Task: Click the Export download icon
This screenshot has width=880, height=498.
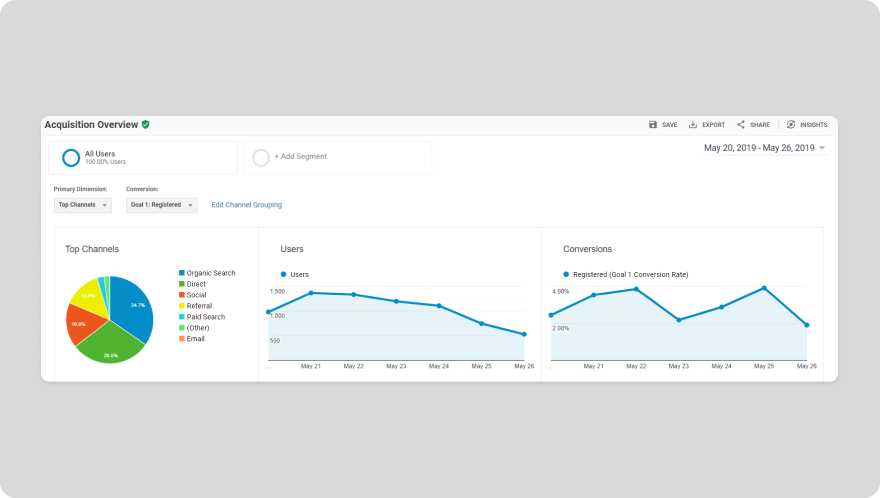Action: coord(693,125)
